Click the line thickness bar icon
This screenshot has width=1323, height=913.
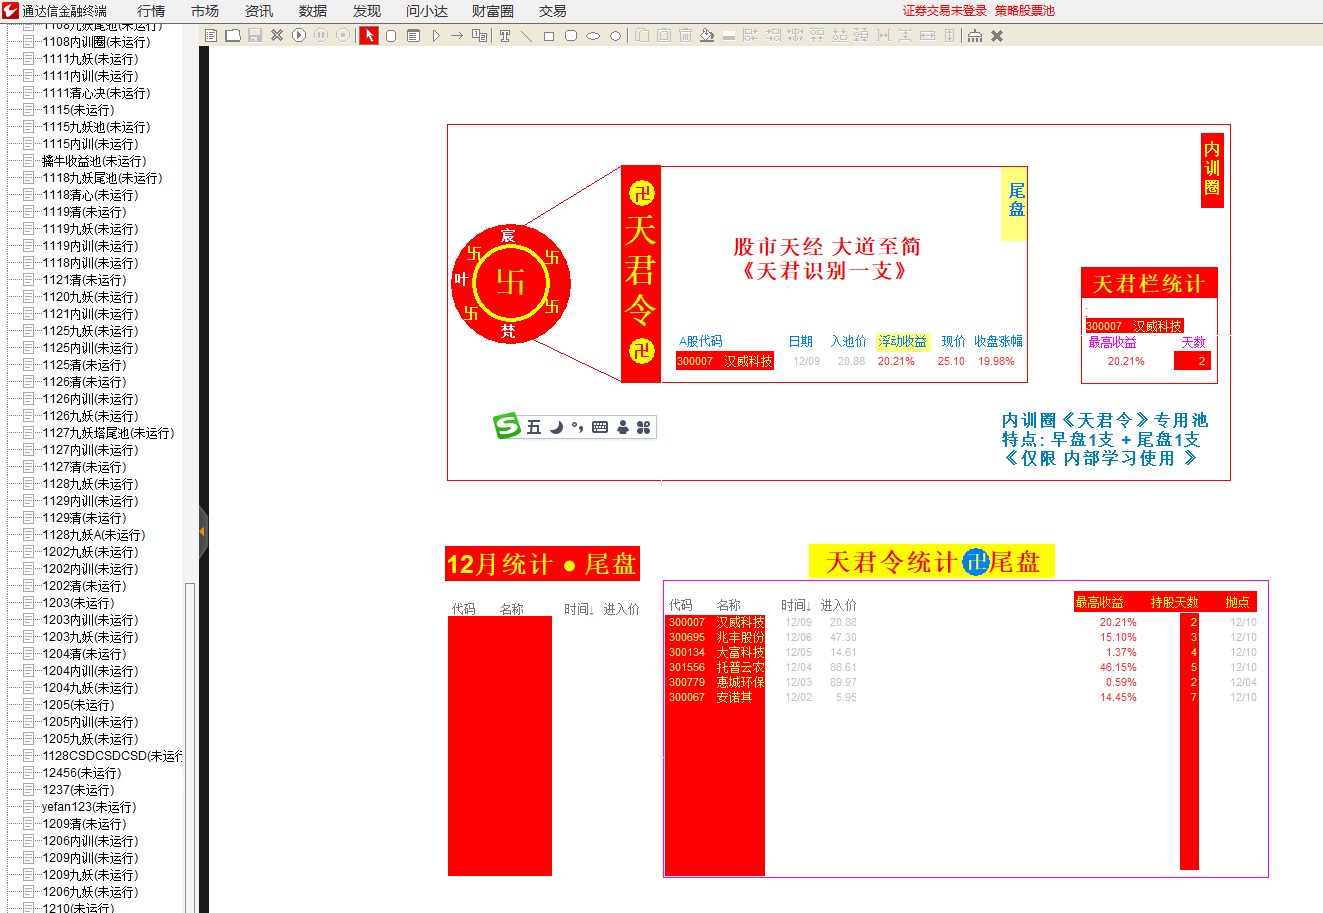coord(730,36)
